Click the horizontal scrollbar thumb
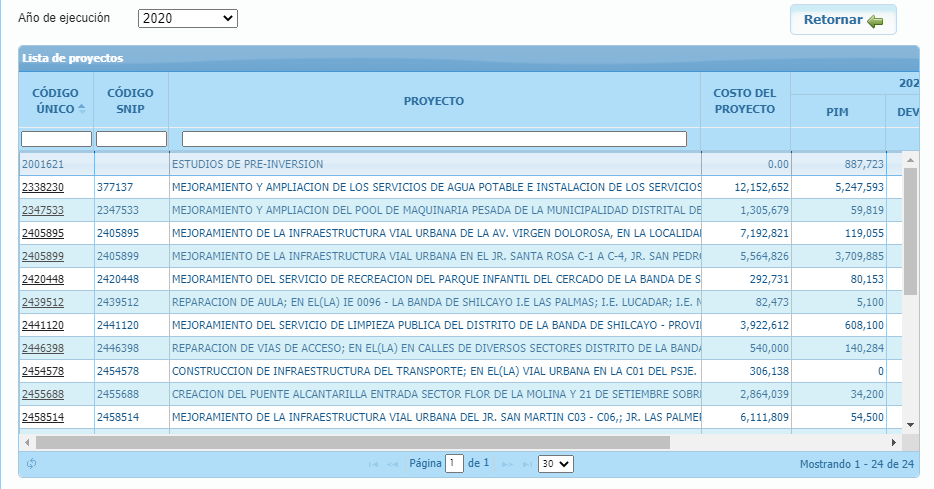 [x=352, y=441]
